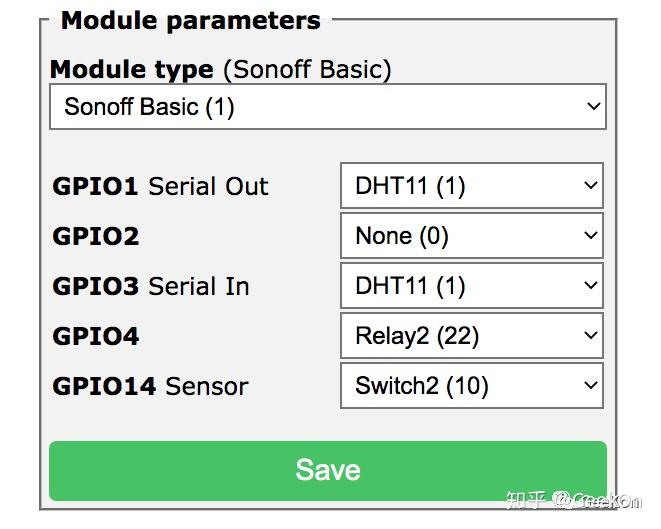This screenshot has width=661, height=529.
Task: Open the Module type Sonoff Basic dropdown
Action: pyautogui.click(x=328, y=106)
